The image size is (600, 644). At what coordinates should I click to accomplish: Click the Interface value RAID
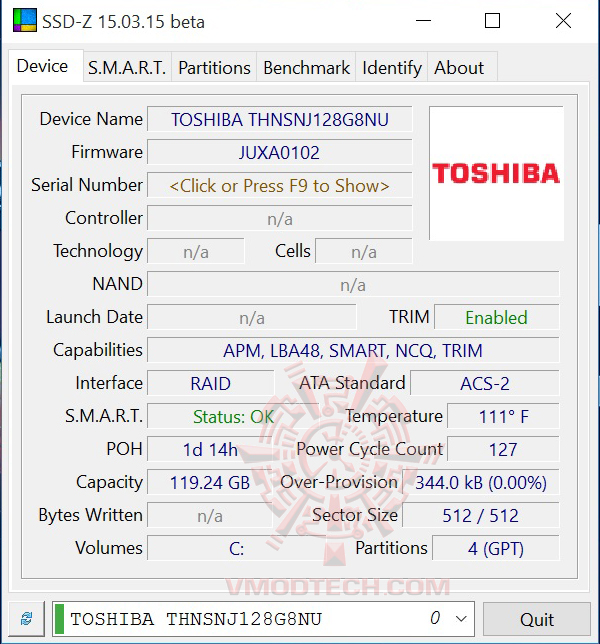tap(211, 384)
